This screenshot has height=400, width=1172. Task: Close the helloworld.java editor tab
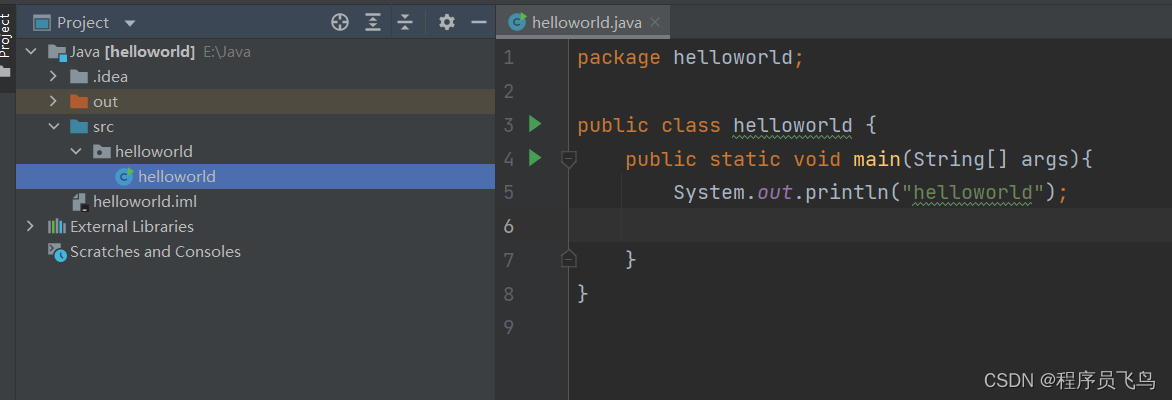click(x=655, y=22)
